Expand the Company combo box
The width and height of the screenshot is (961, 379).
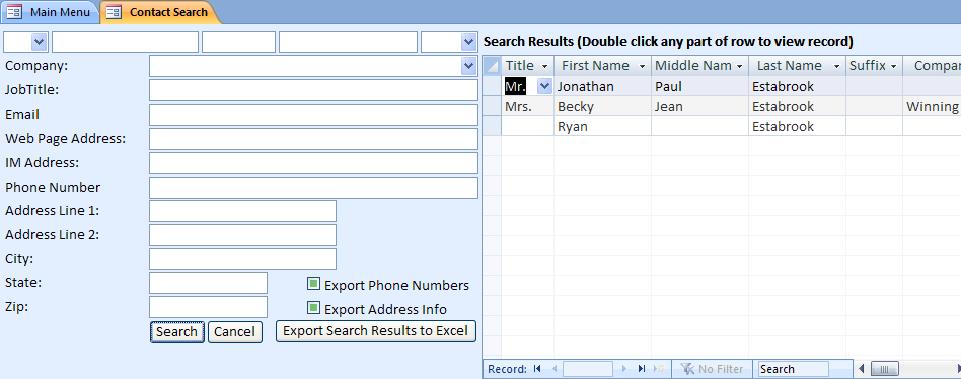tap(468, 66)
